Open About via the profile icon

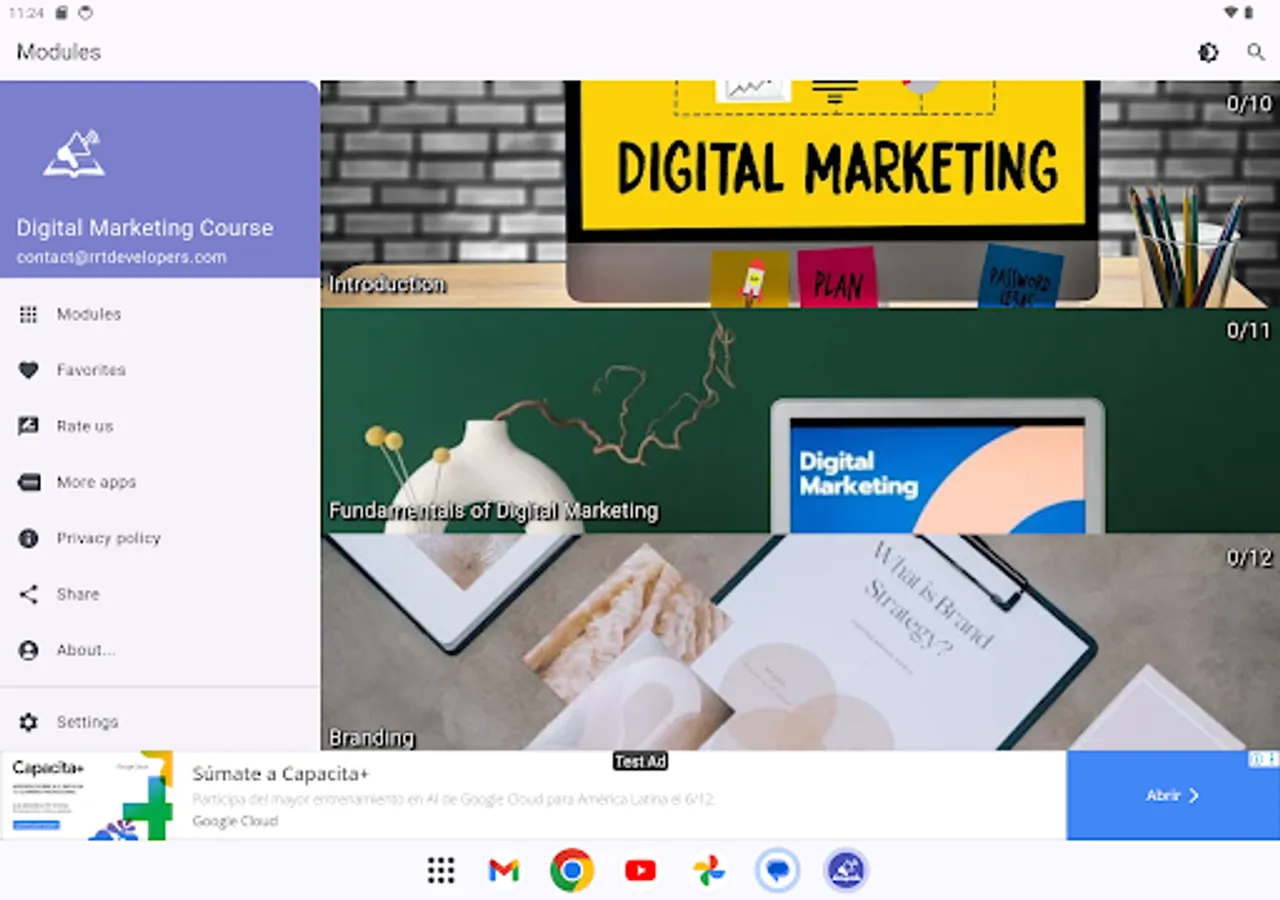[x=28, y=650]
